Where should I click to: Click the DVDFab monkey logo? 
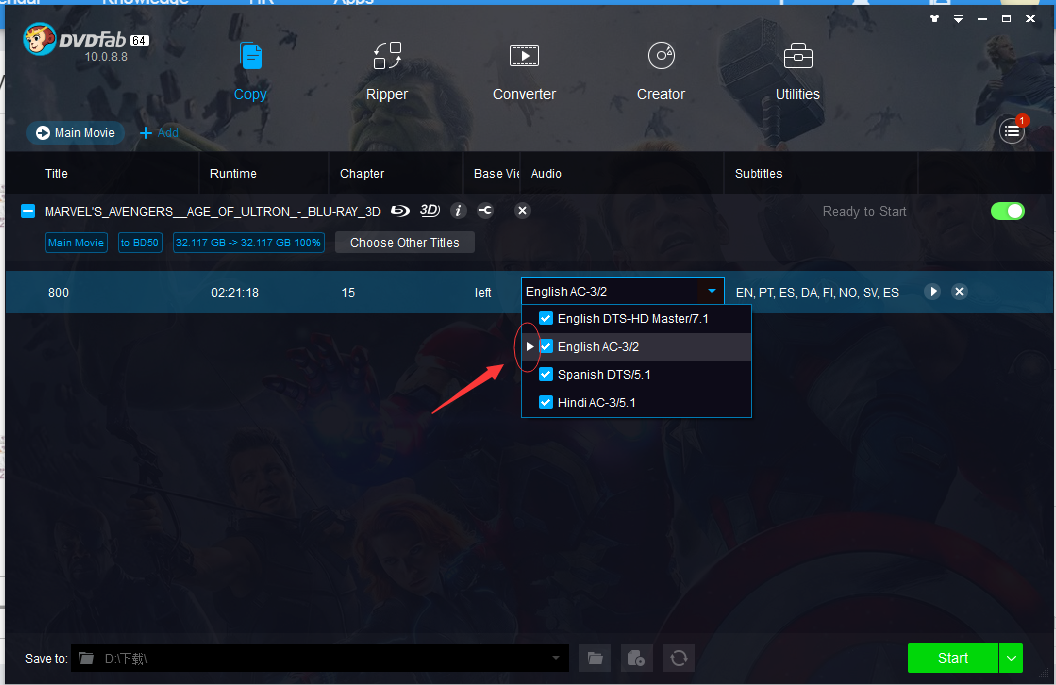[39, 39]
